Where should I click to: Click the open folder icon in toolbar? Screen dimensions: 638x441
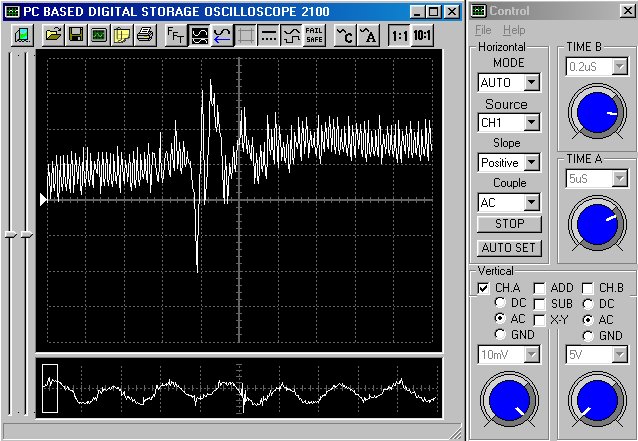click(53, 35)
